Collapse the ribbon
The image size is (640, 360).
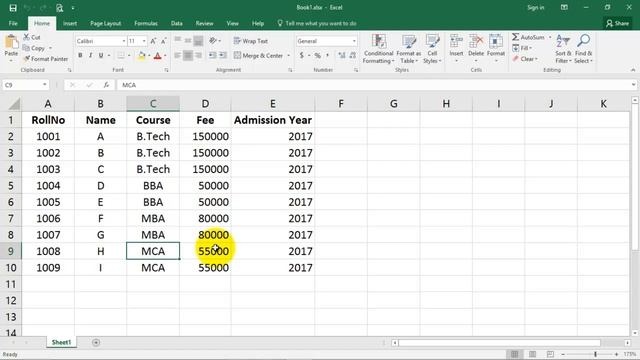click(x=633, y=70)
